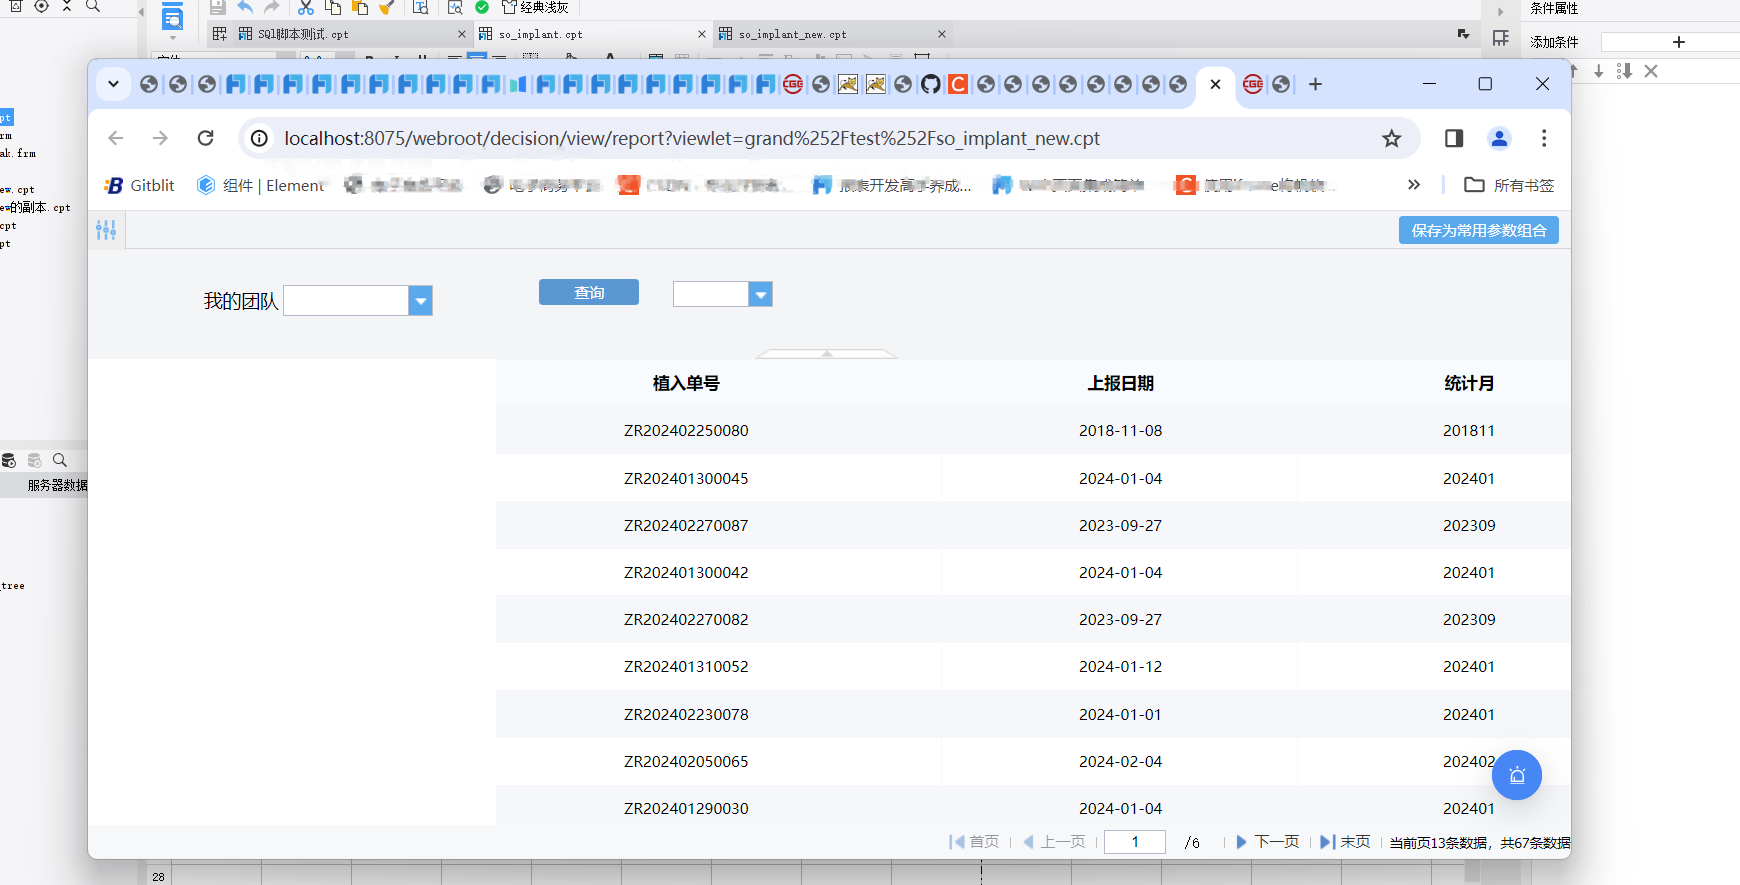This screenshot has height=885, width=1740.
Task: Collapse the parameter pane via the arrow handle
Action: [x=827, y=353]
